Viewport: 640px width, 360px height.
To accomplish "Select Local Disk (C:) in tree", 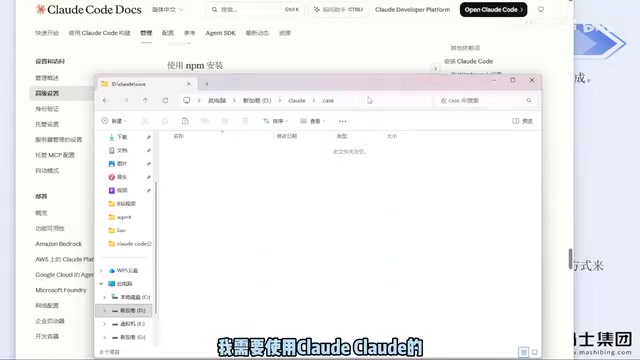I will click(x=131, y=297).
